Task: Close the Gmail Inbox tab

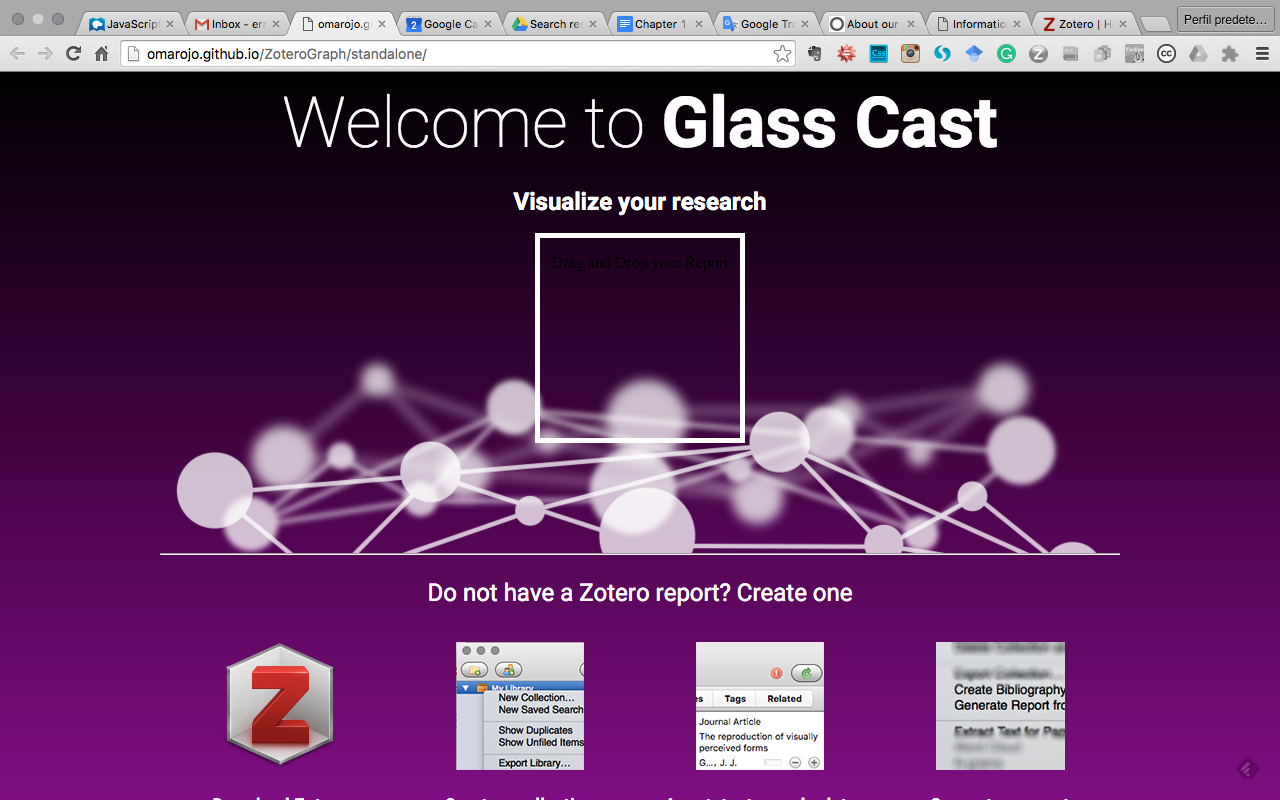Action: pyautogui.click(x=276, y=24)
